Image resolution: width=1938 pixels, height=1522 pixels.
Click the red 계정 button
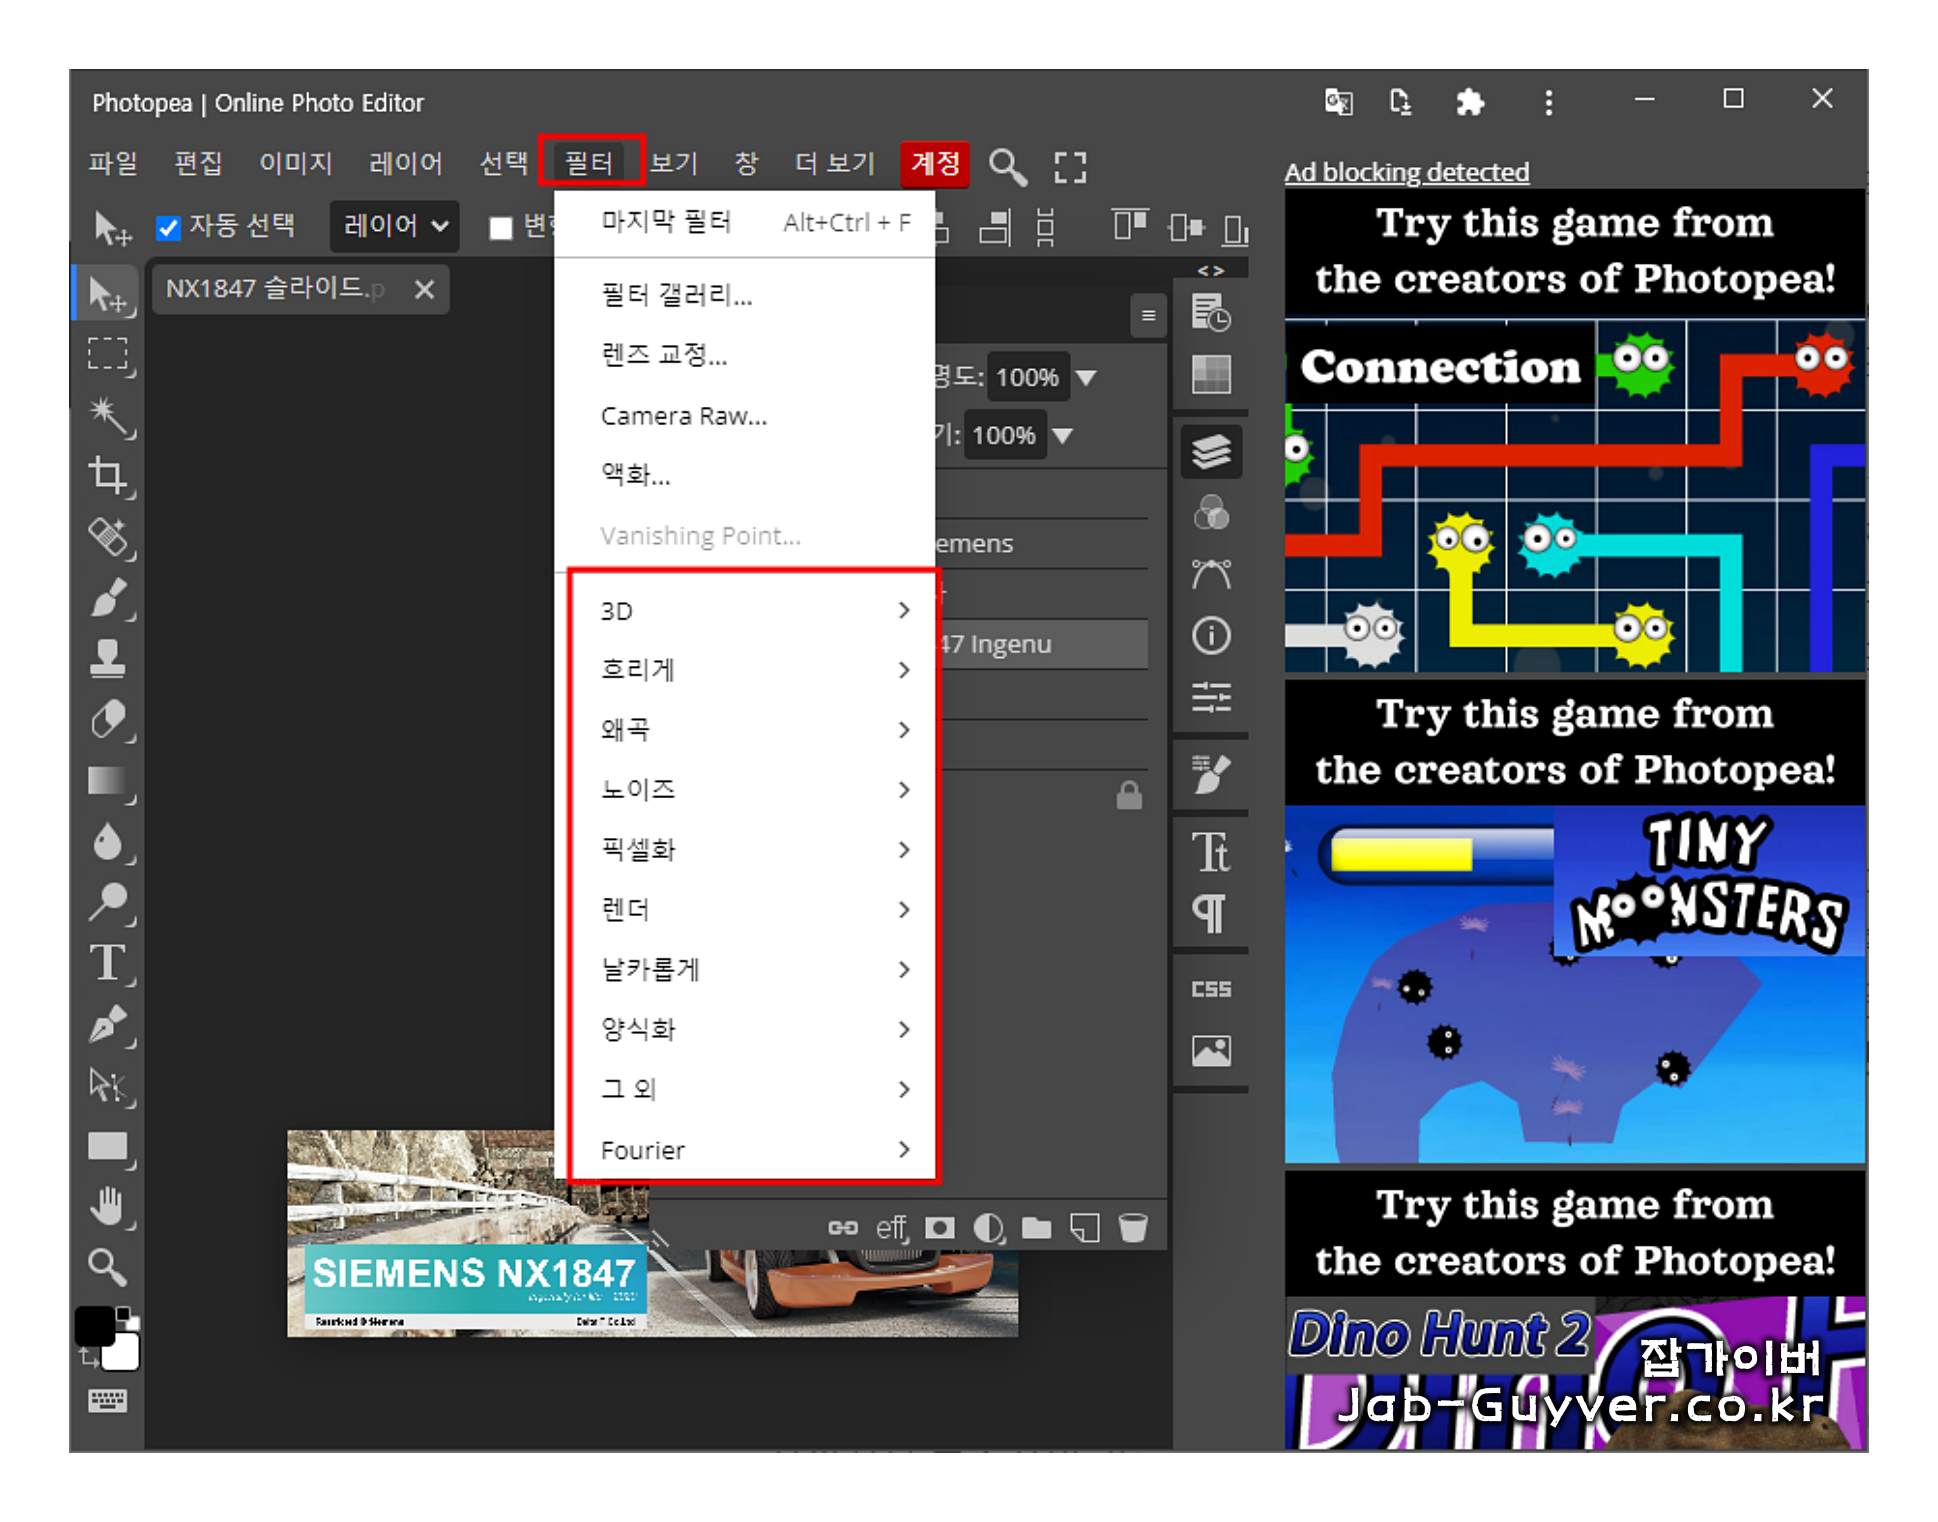[x=935, y=163]
